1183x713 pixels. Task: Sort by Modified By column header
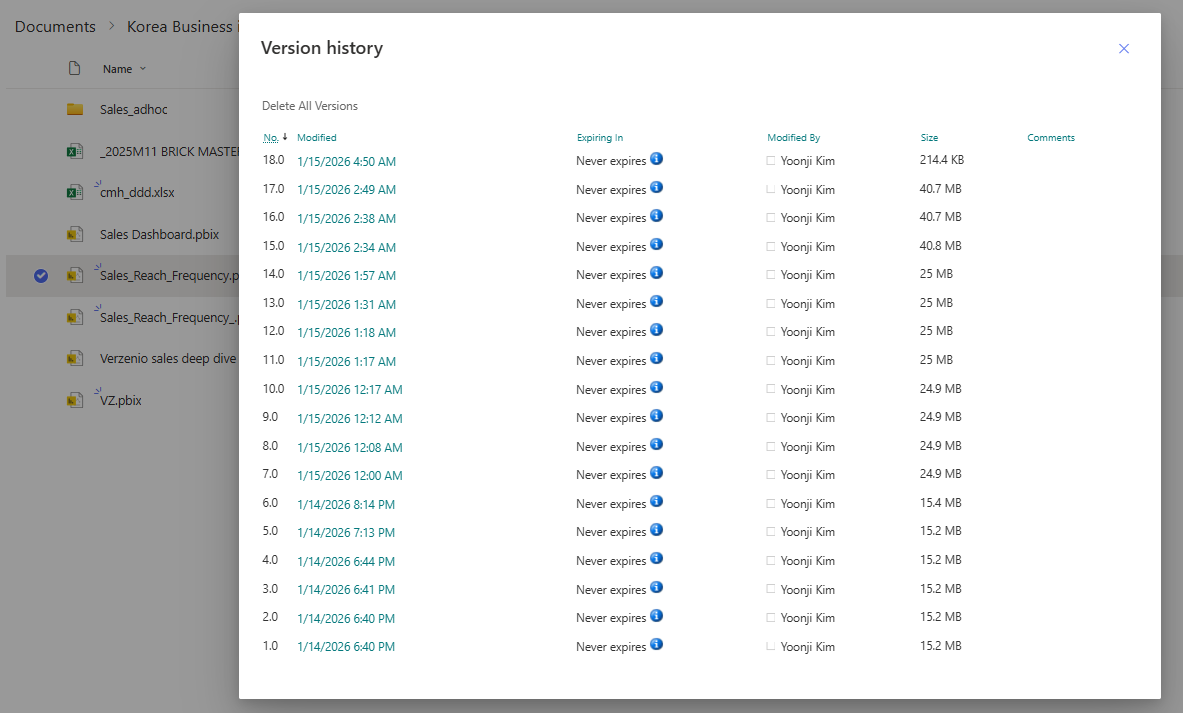tap(794, 137)
